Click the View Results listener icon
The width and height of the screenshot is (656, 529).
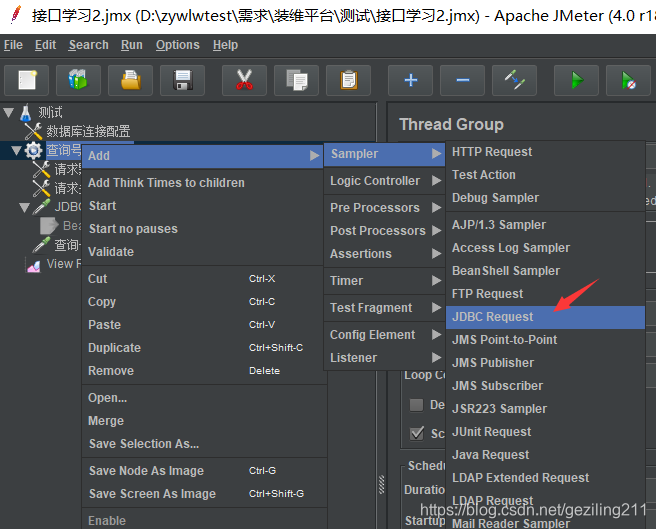point(34,264)
